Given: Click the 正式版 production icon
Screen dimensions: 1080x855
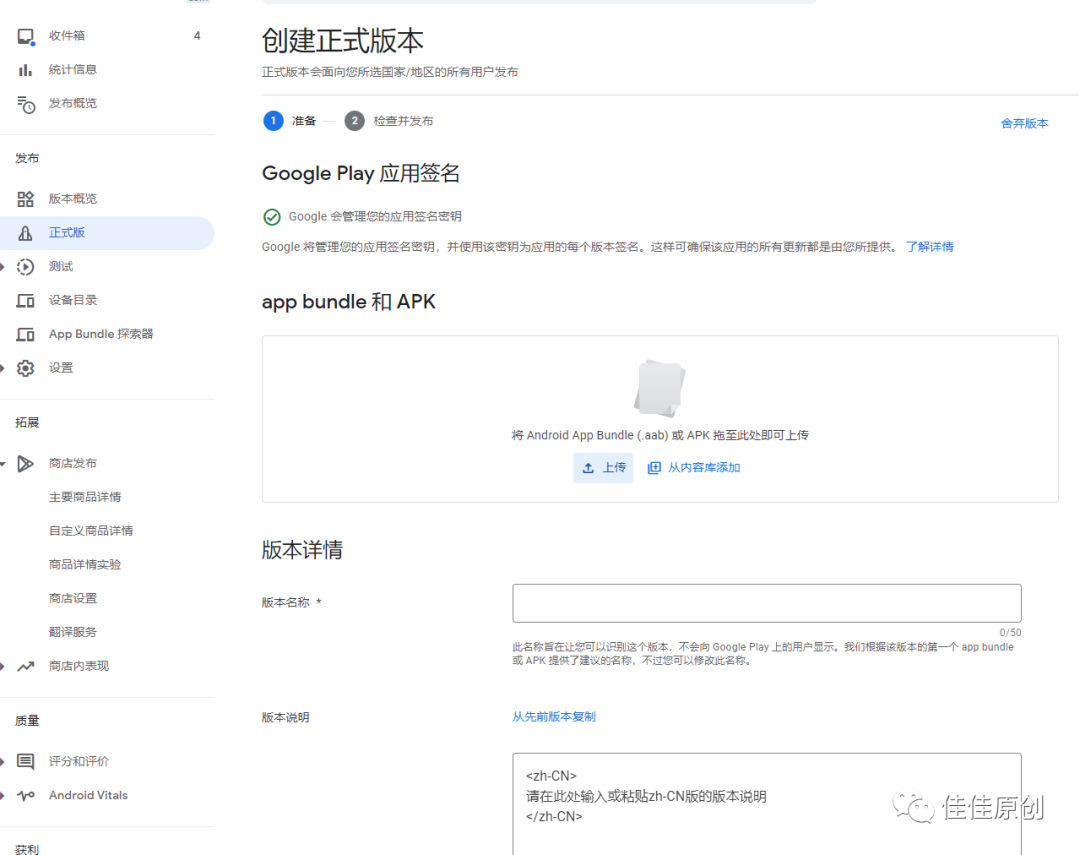Looking at the screenshot, I should pos(25,233).
